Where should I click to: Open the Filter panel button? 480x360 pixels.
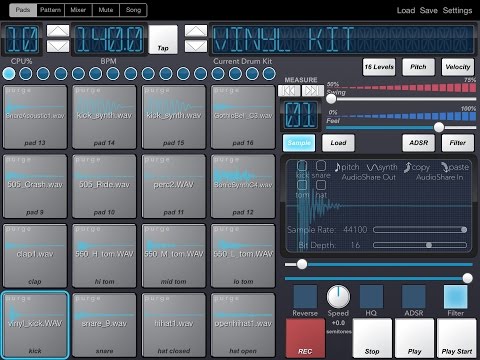point(458,143)
